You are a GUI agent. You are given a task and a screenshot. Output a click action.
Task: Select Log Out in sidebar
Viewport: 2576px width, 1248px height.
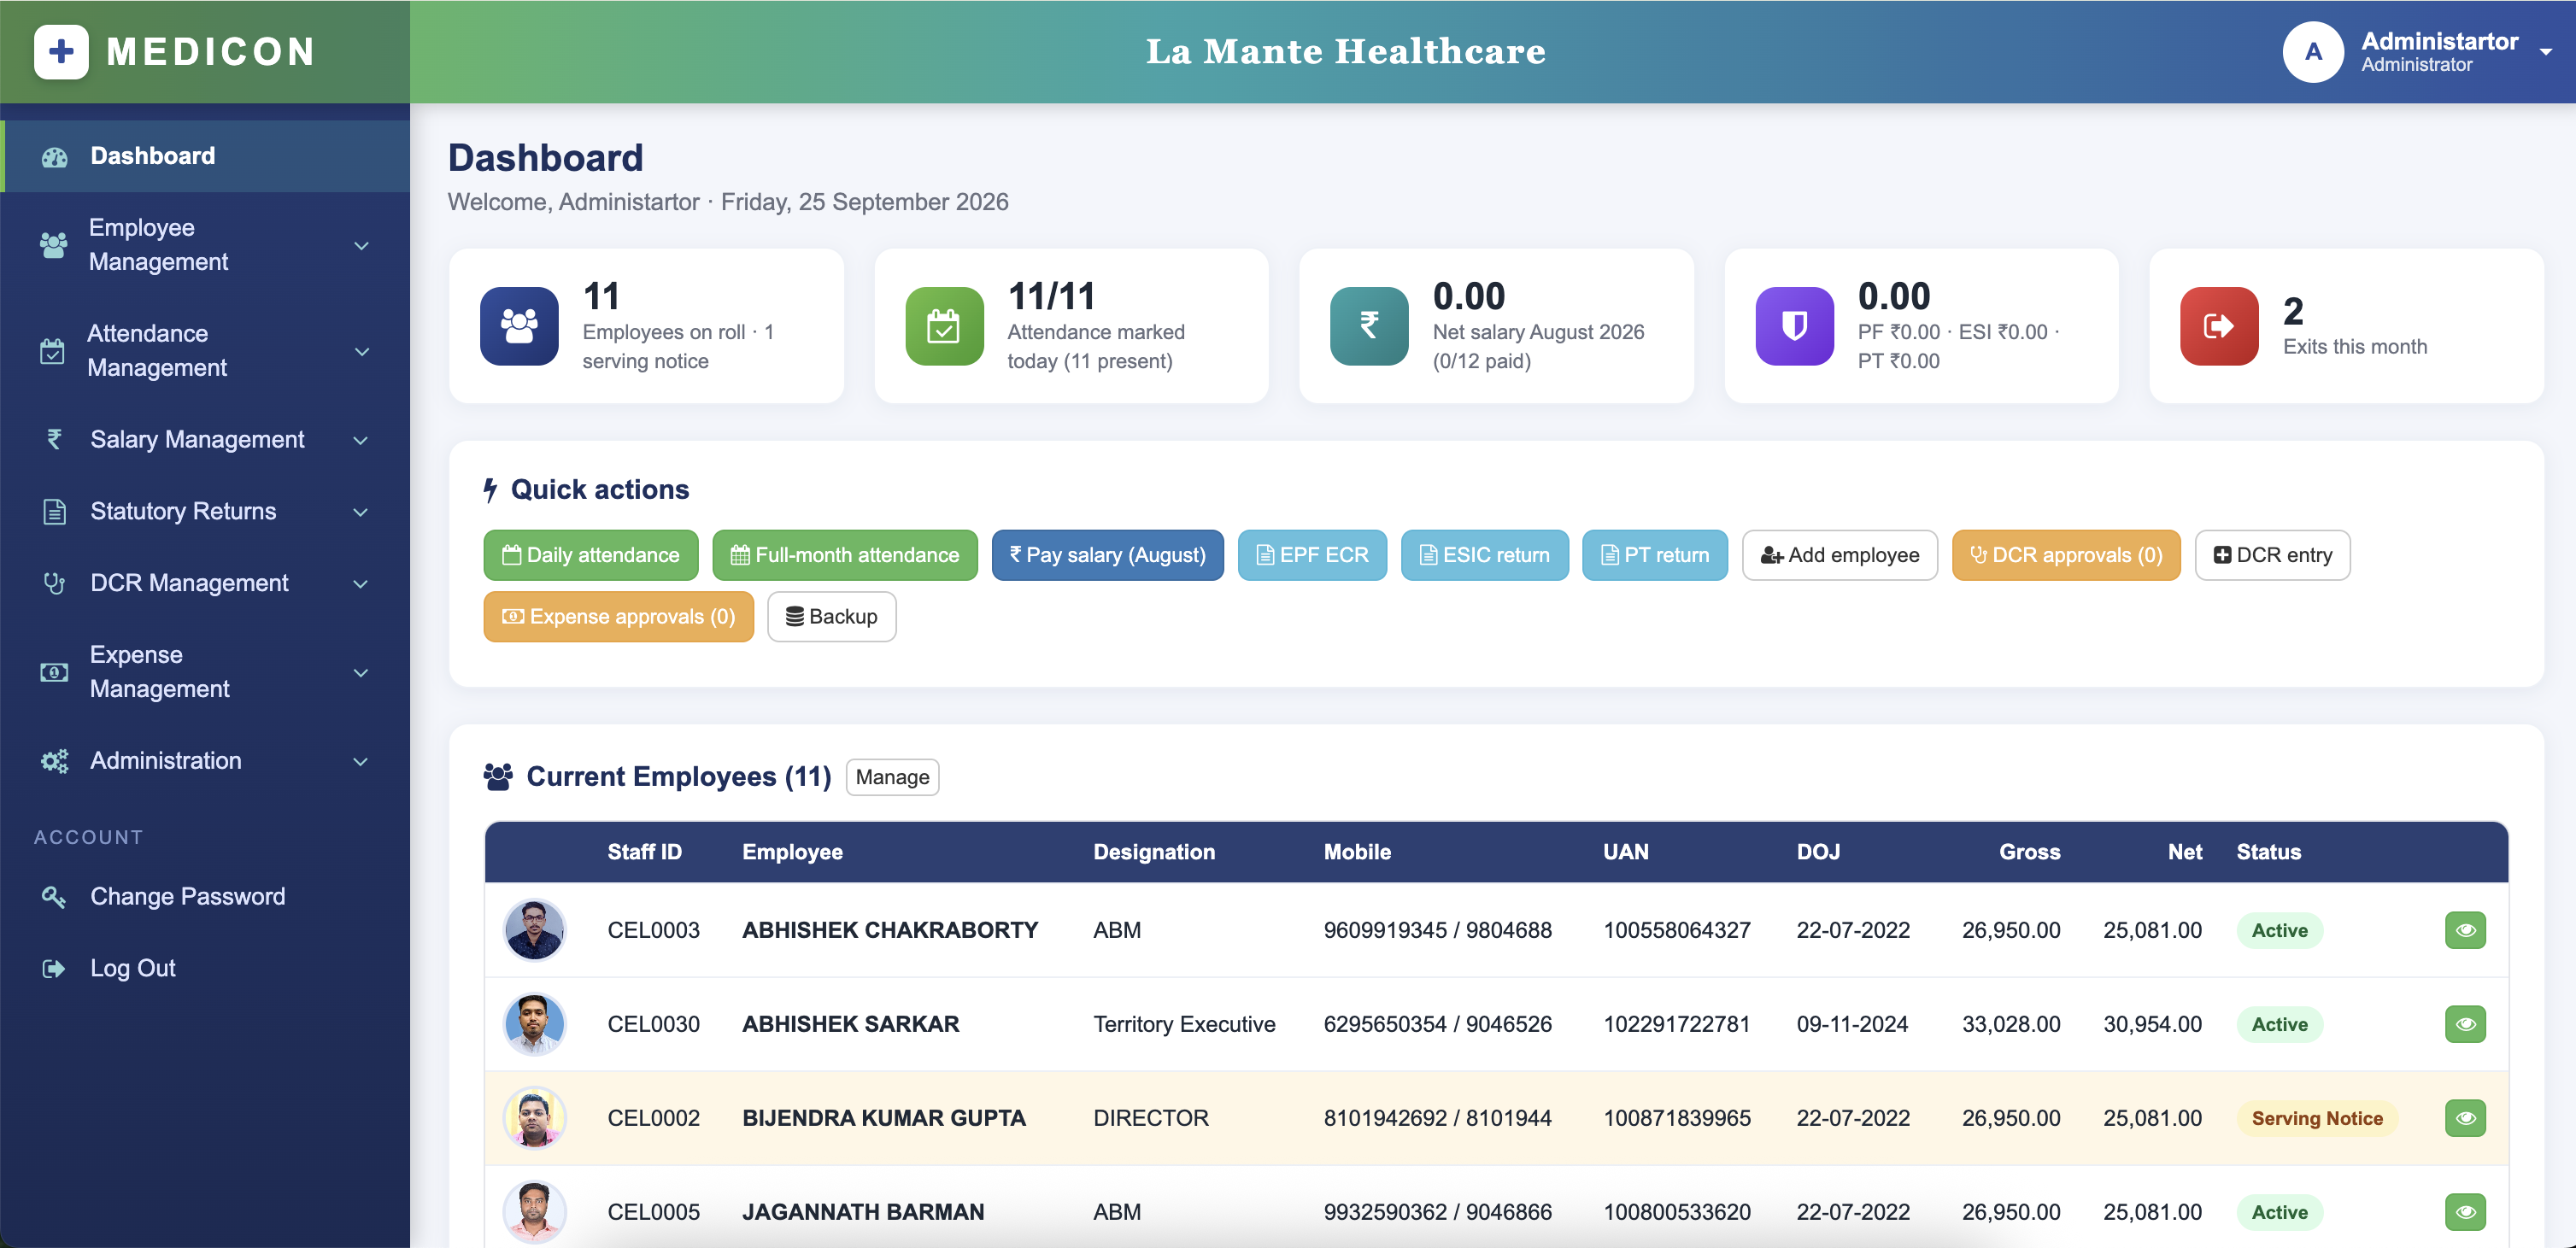[x=205, y=969]
